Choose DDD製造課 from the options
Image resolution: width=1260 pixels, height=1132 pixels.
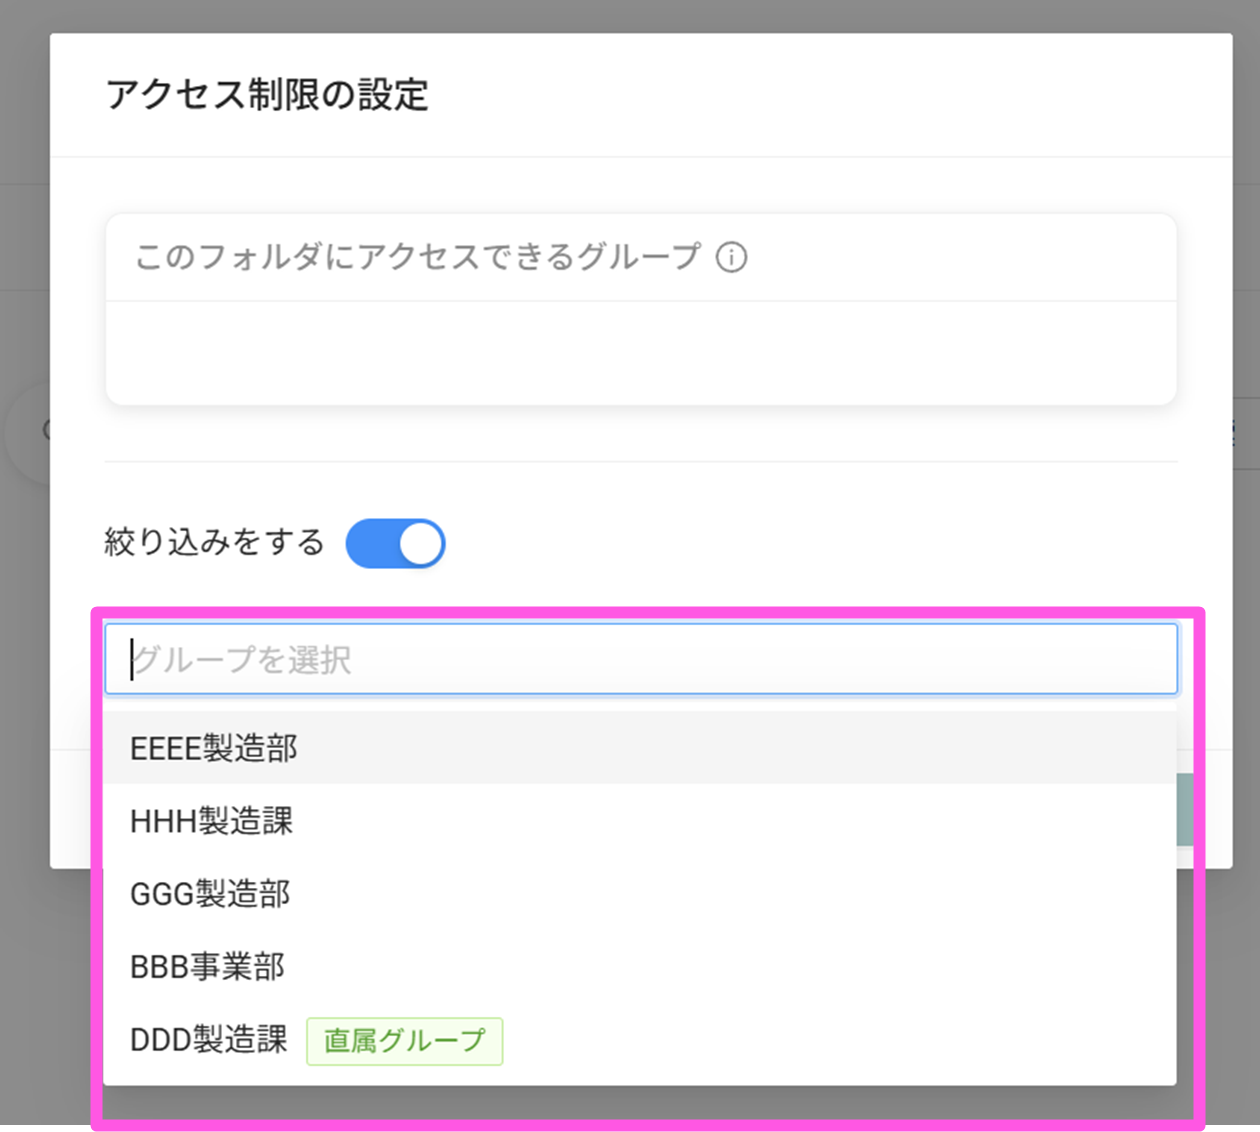click(209, 1040)
